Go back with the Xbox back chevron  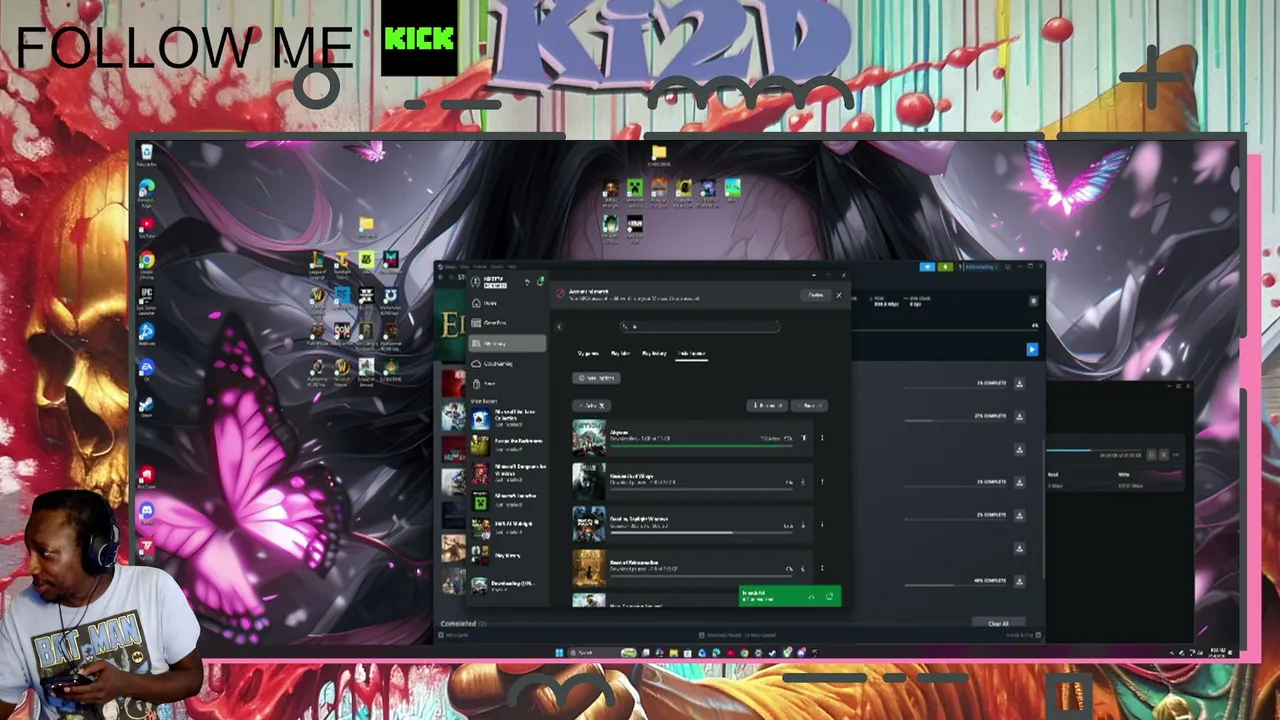coord(559,326)
